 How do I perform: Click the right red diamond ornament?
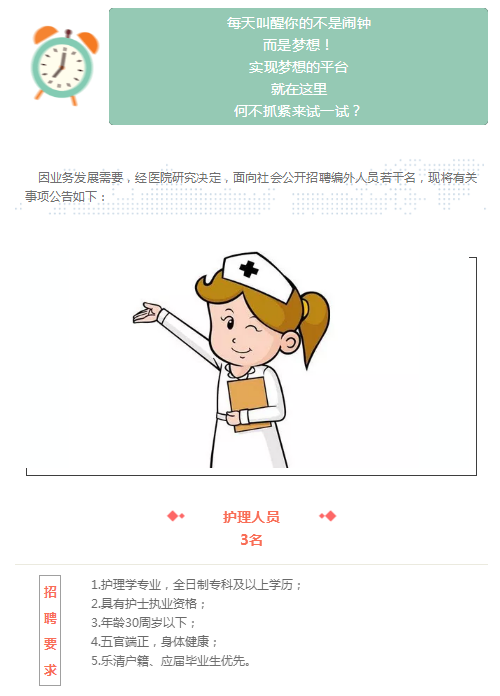point(328,516)
